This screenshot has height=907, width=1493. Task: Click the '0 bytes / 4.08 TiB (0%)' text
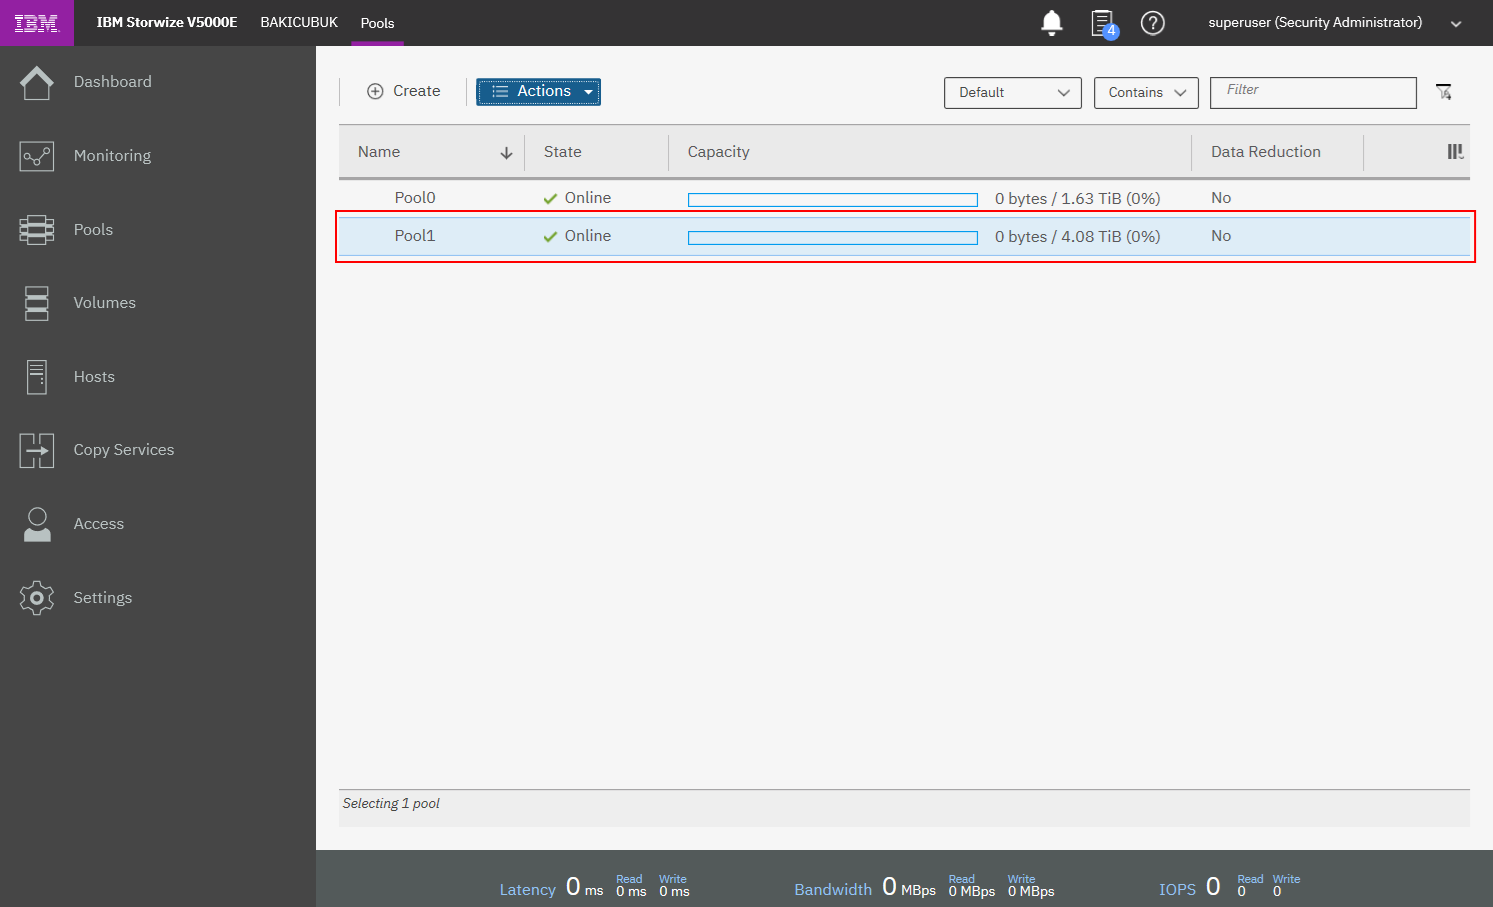point(1078,237)
